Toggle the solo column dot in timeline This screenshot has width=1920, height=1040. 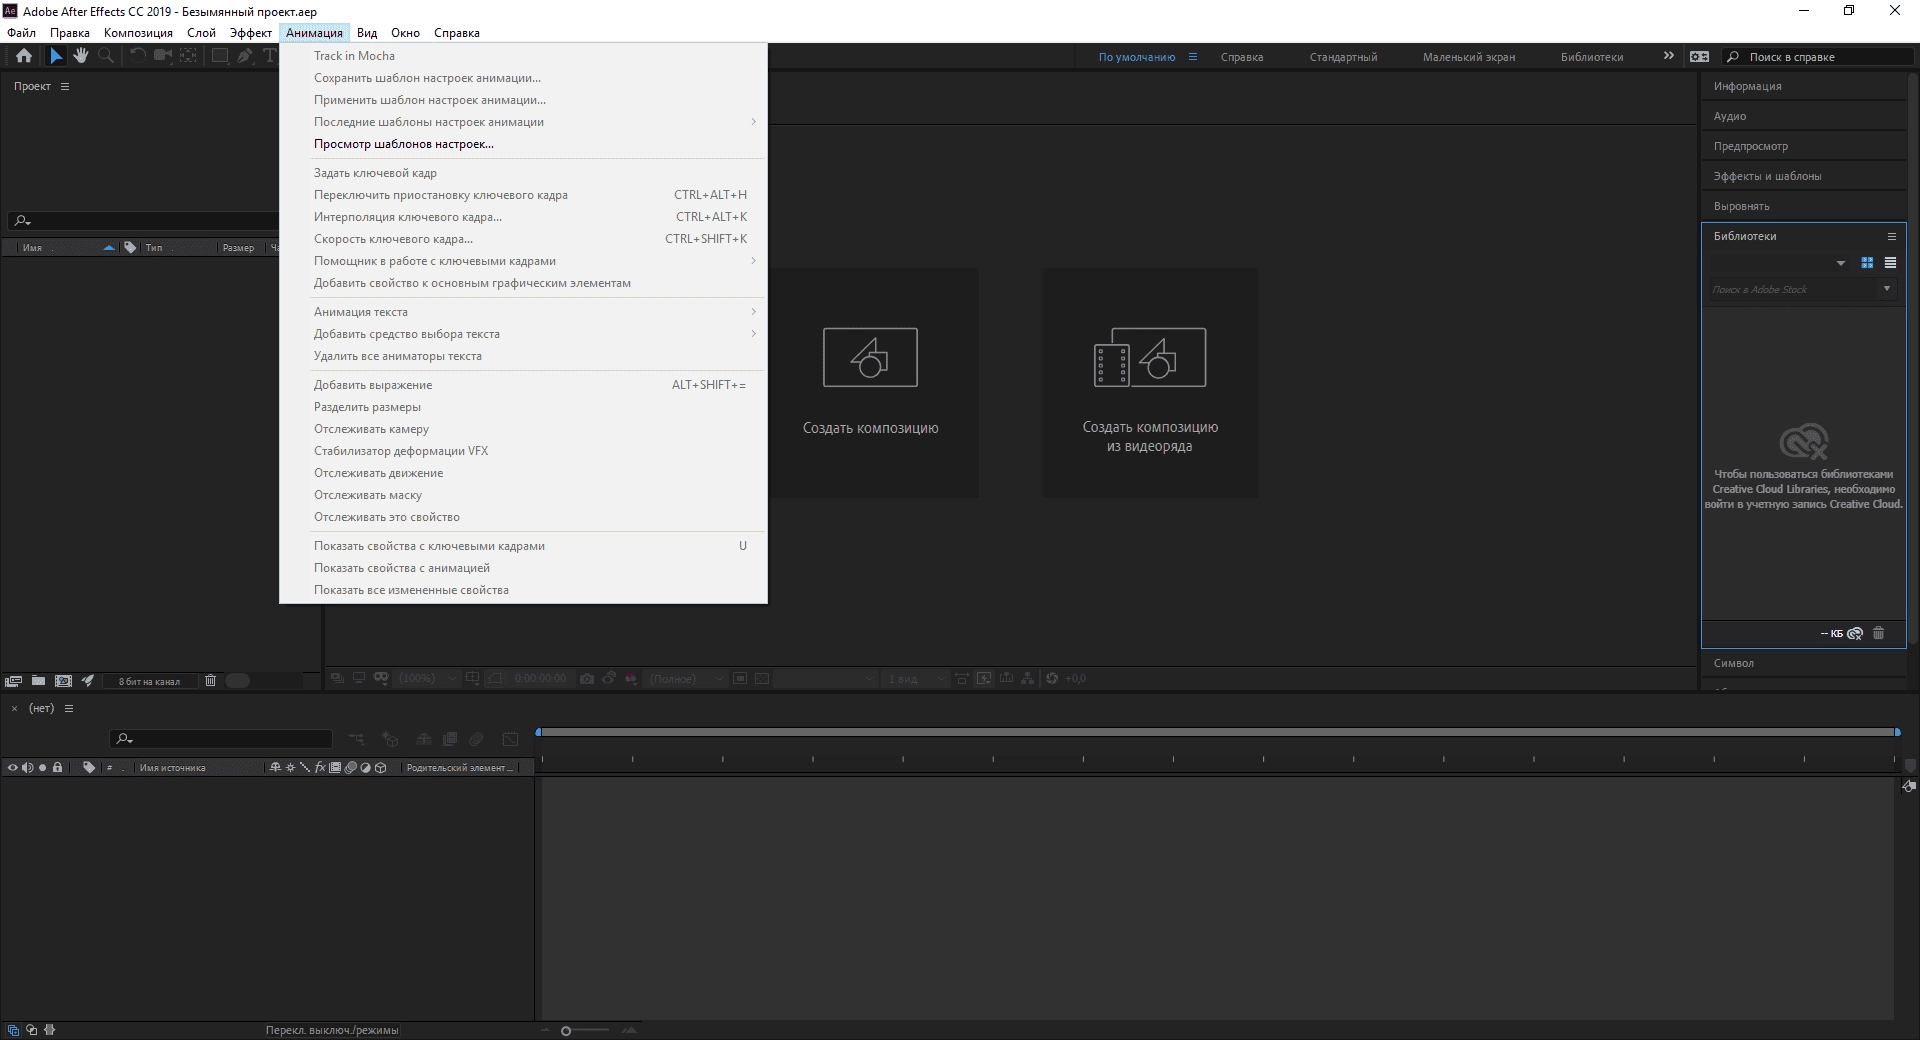click(x=42, y=767)
